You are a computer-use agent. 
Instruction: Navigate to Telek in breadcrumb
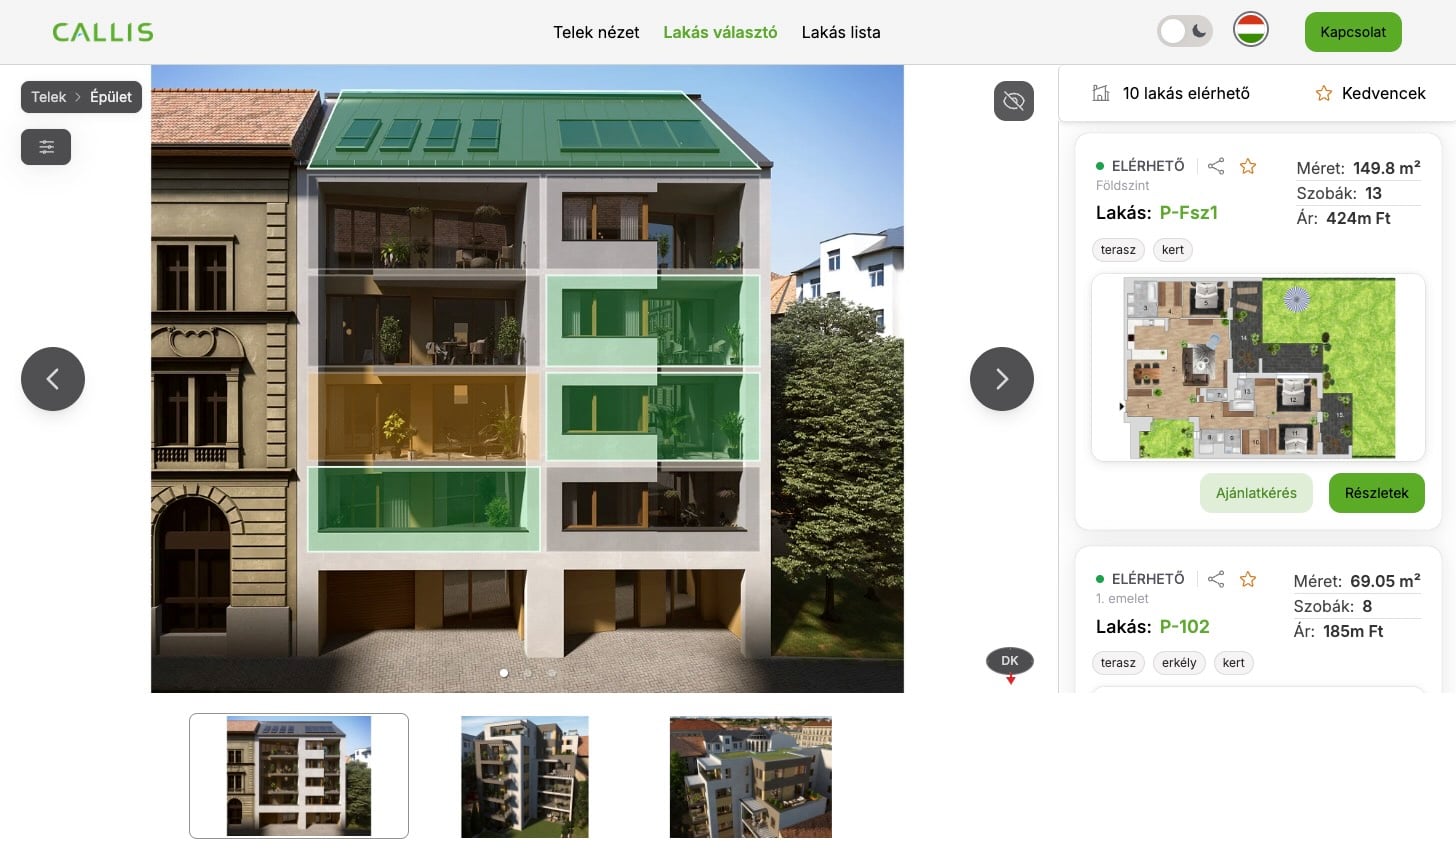[48, 97]
